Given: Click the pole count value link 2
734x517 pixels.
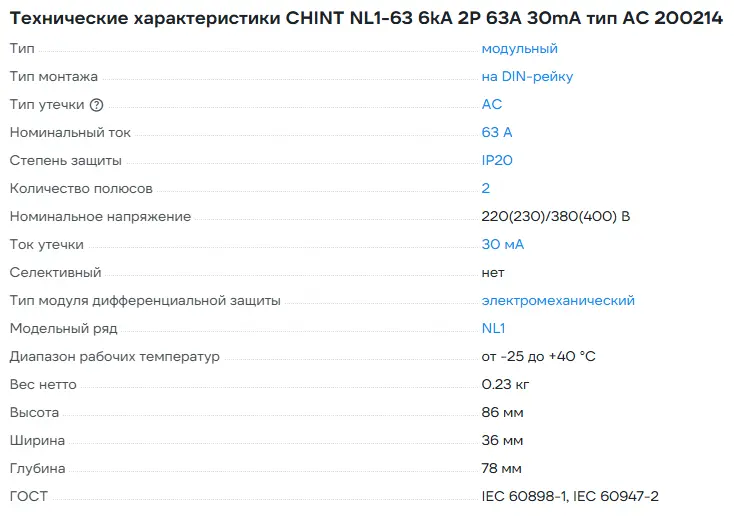Looking at the screenshot, I should point(486,188).
